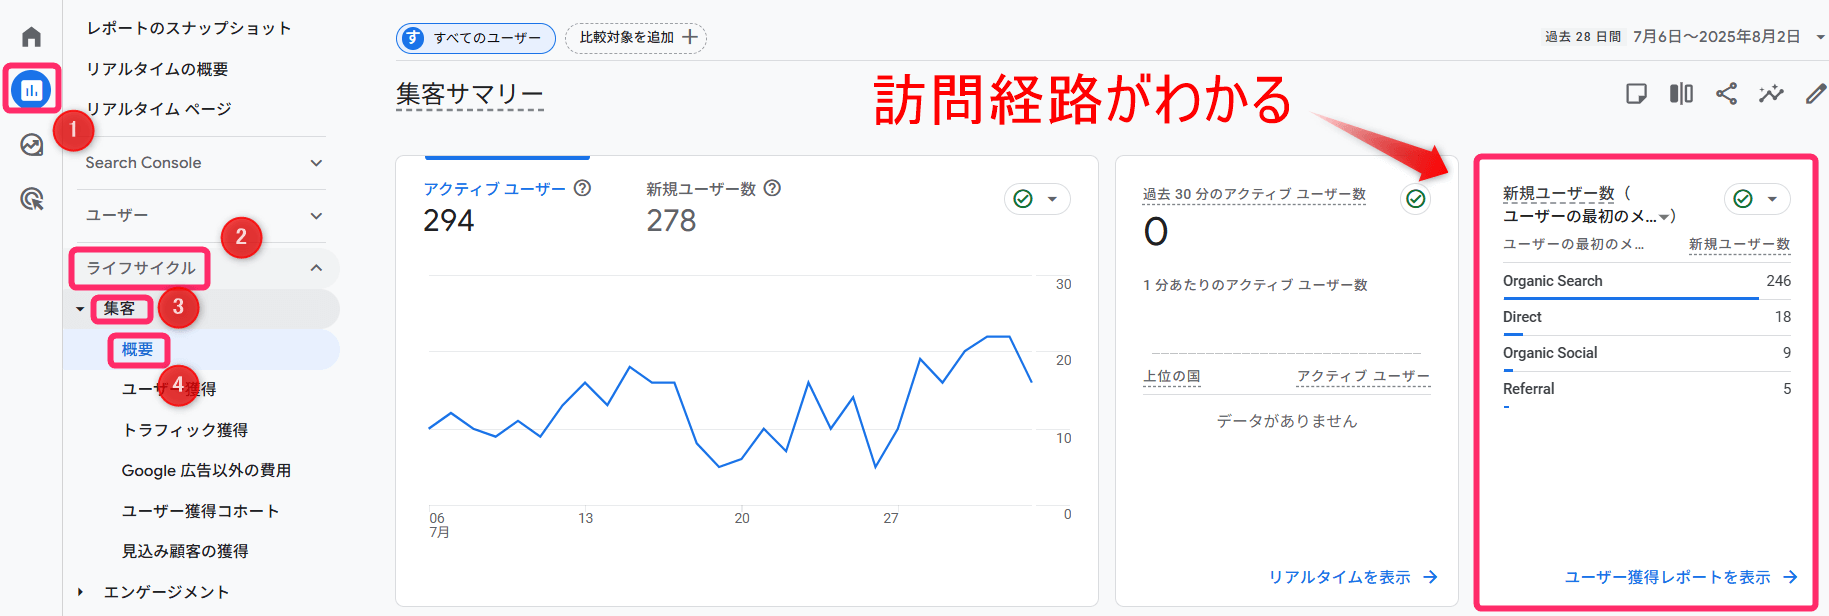Open the Reports bar-chart icon

tap(31, 90)
